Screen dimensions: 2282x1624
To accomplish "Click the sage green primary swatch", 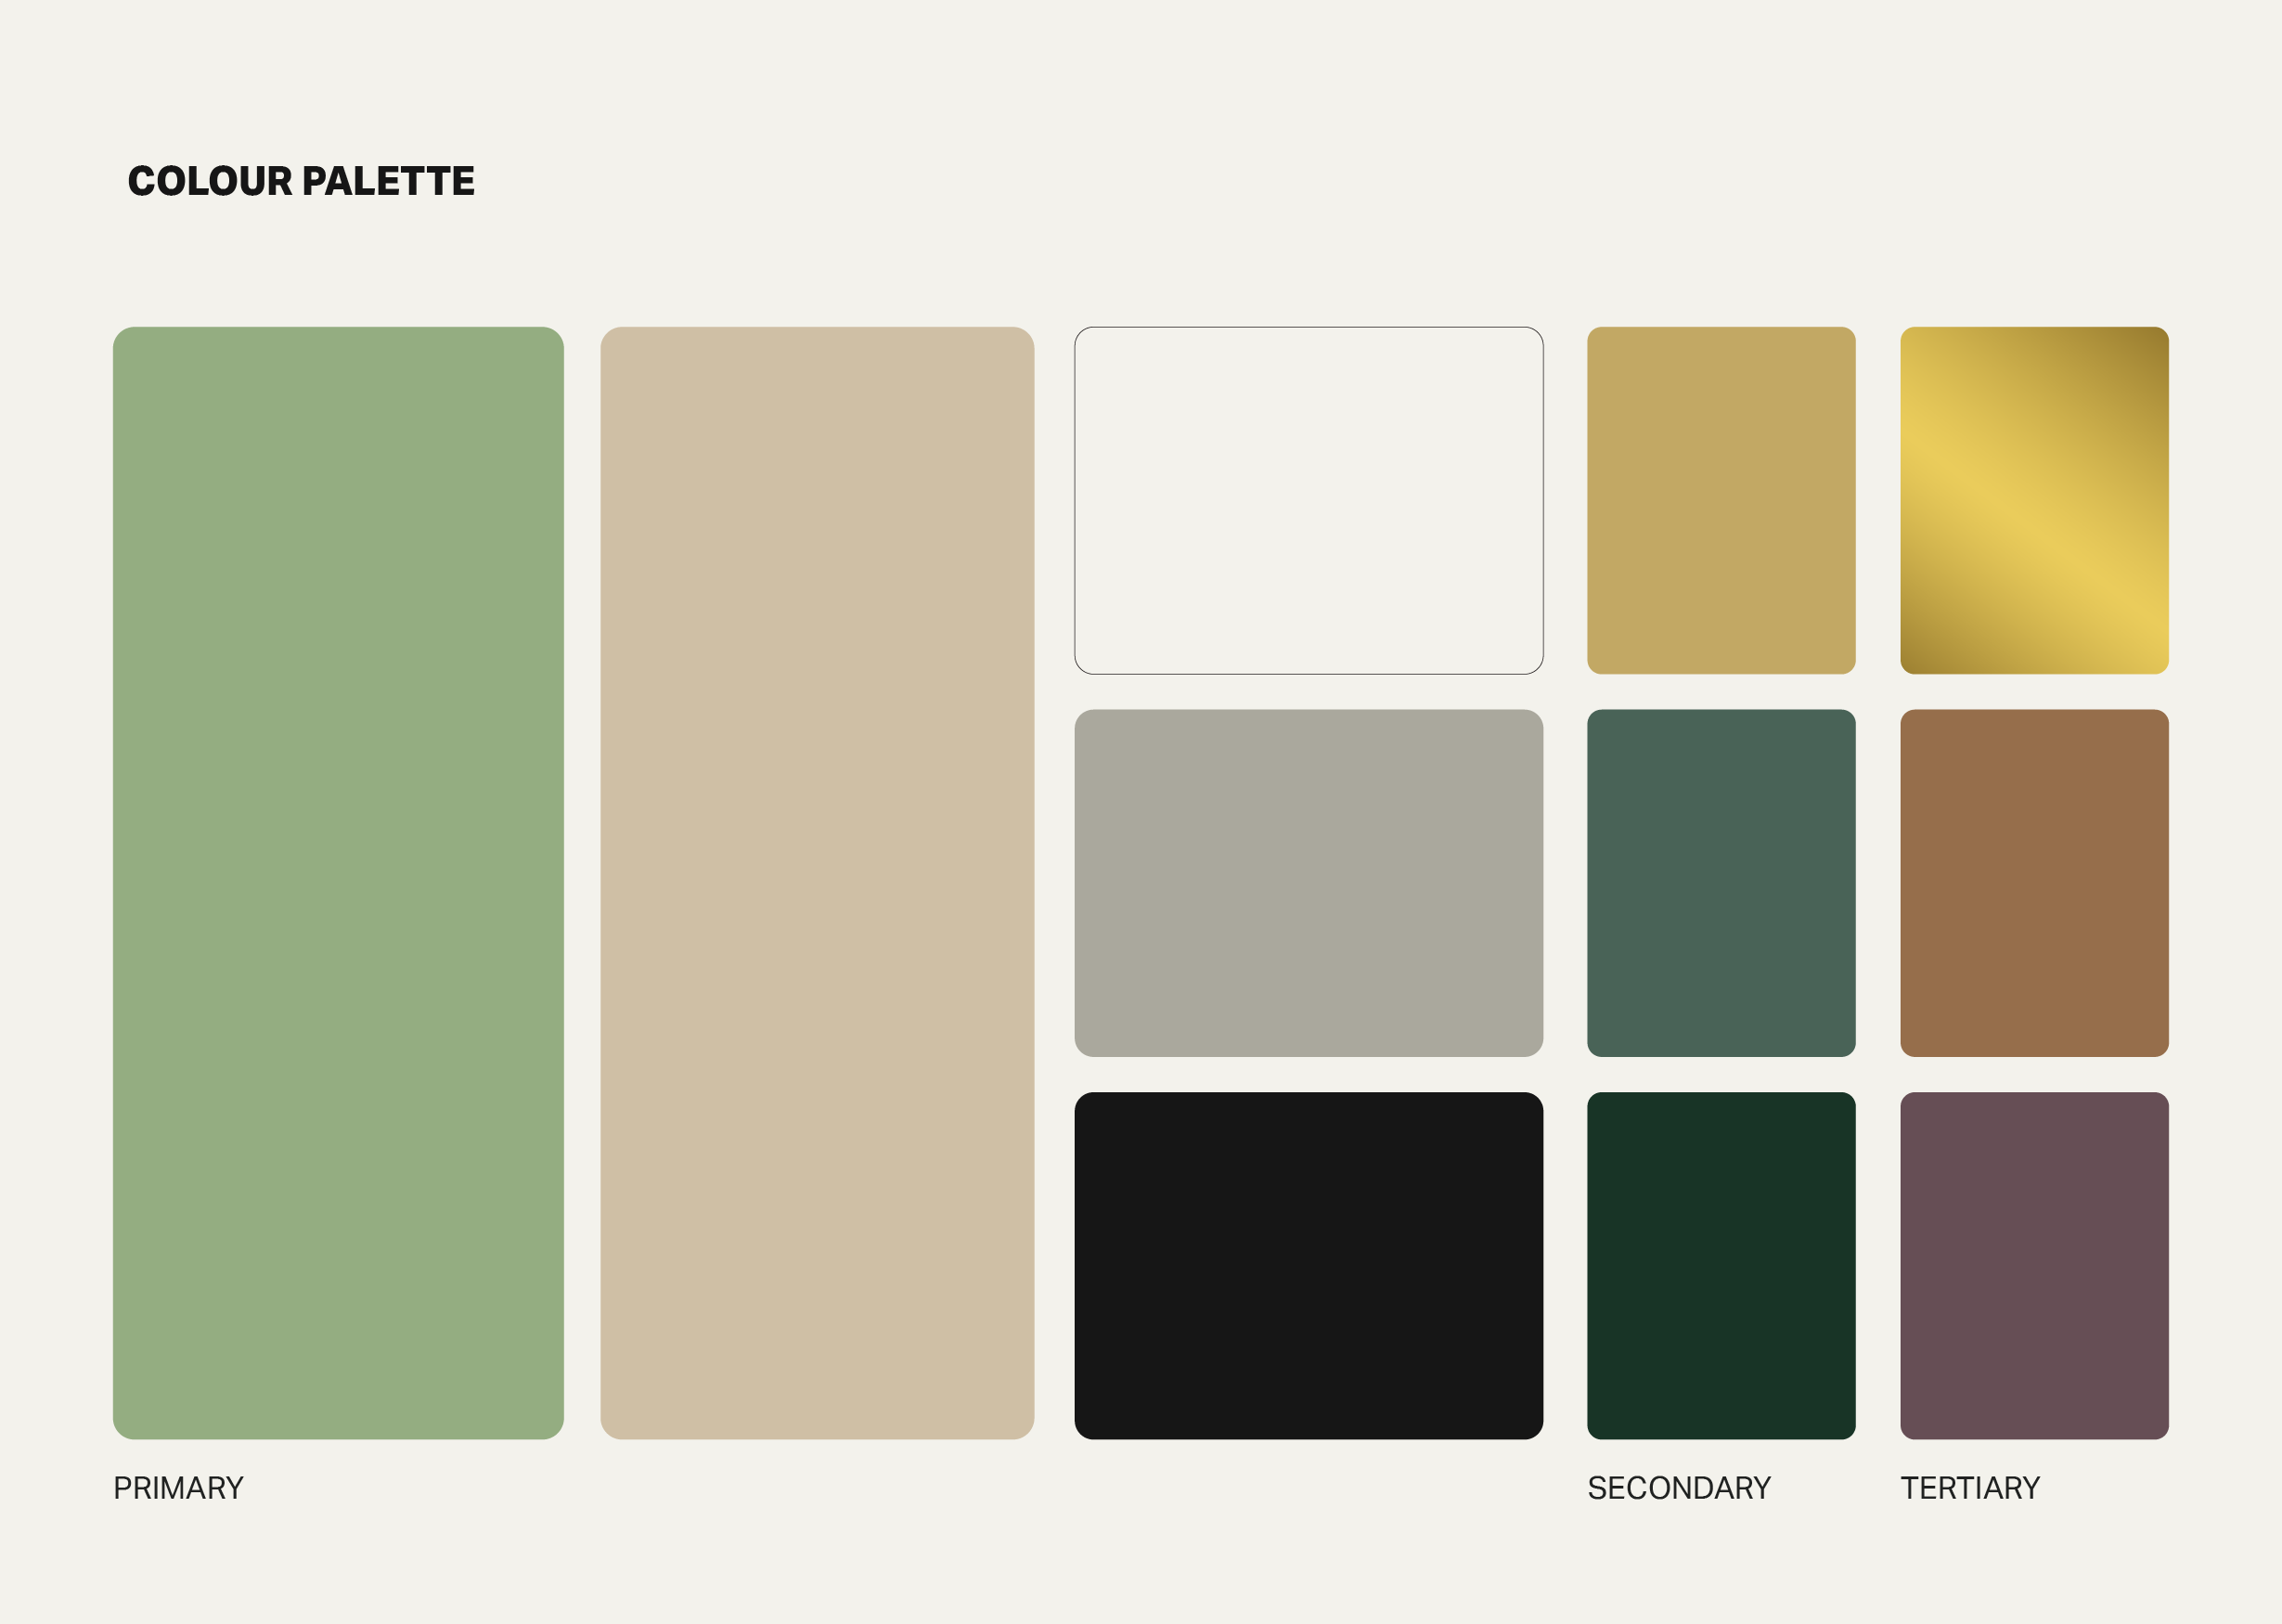I will (338, 883).
